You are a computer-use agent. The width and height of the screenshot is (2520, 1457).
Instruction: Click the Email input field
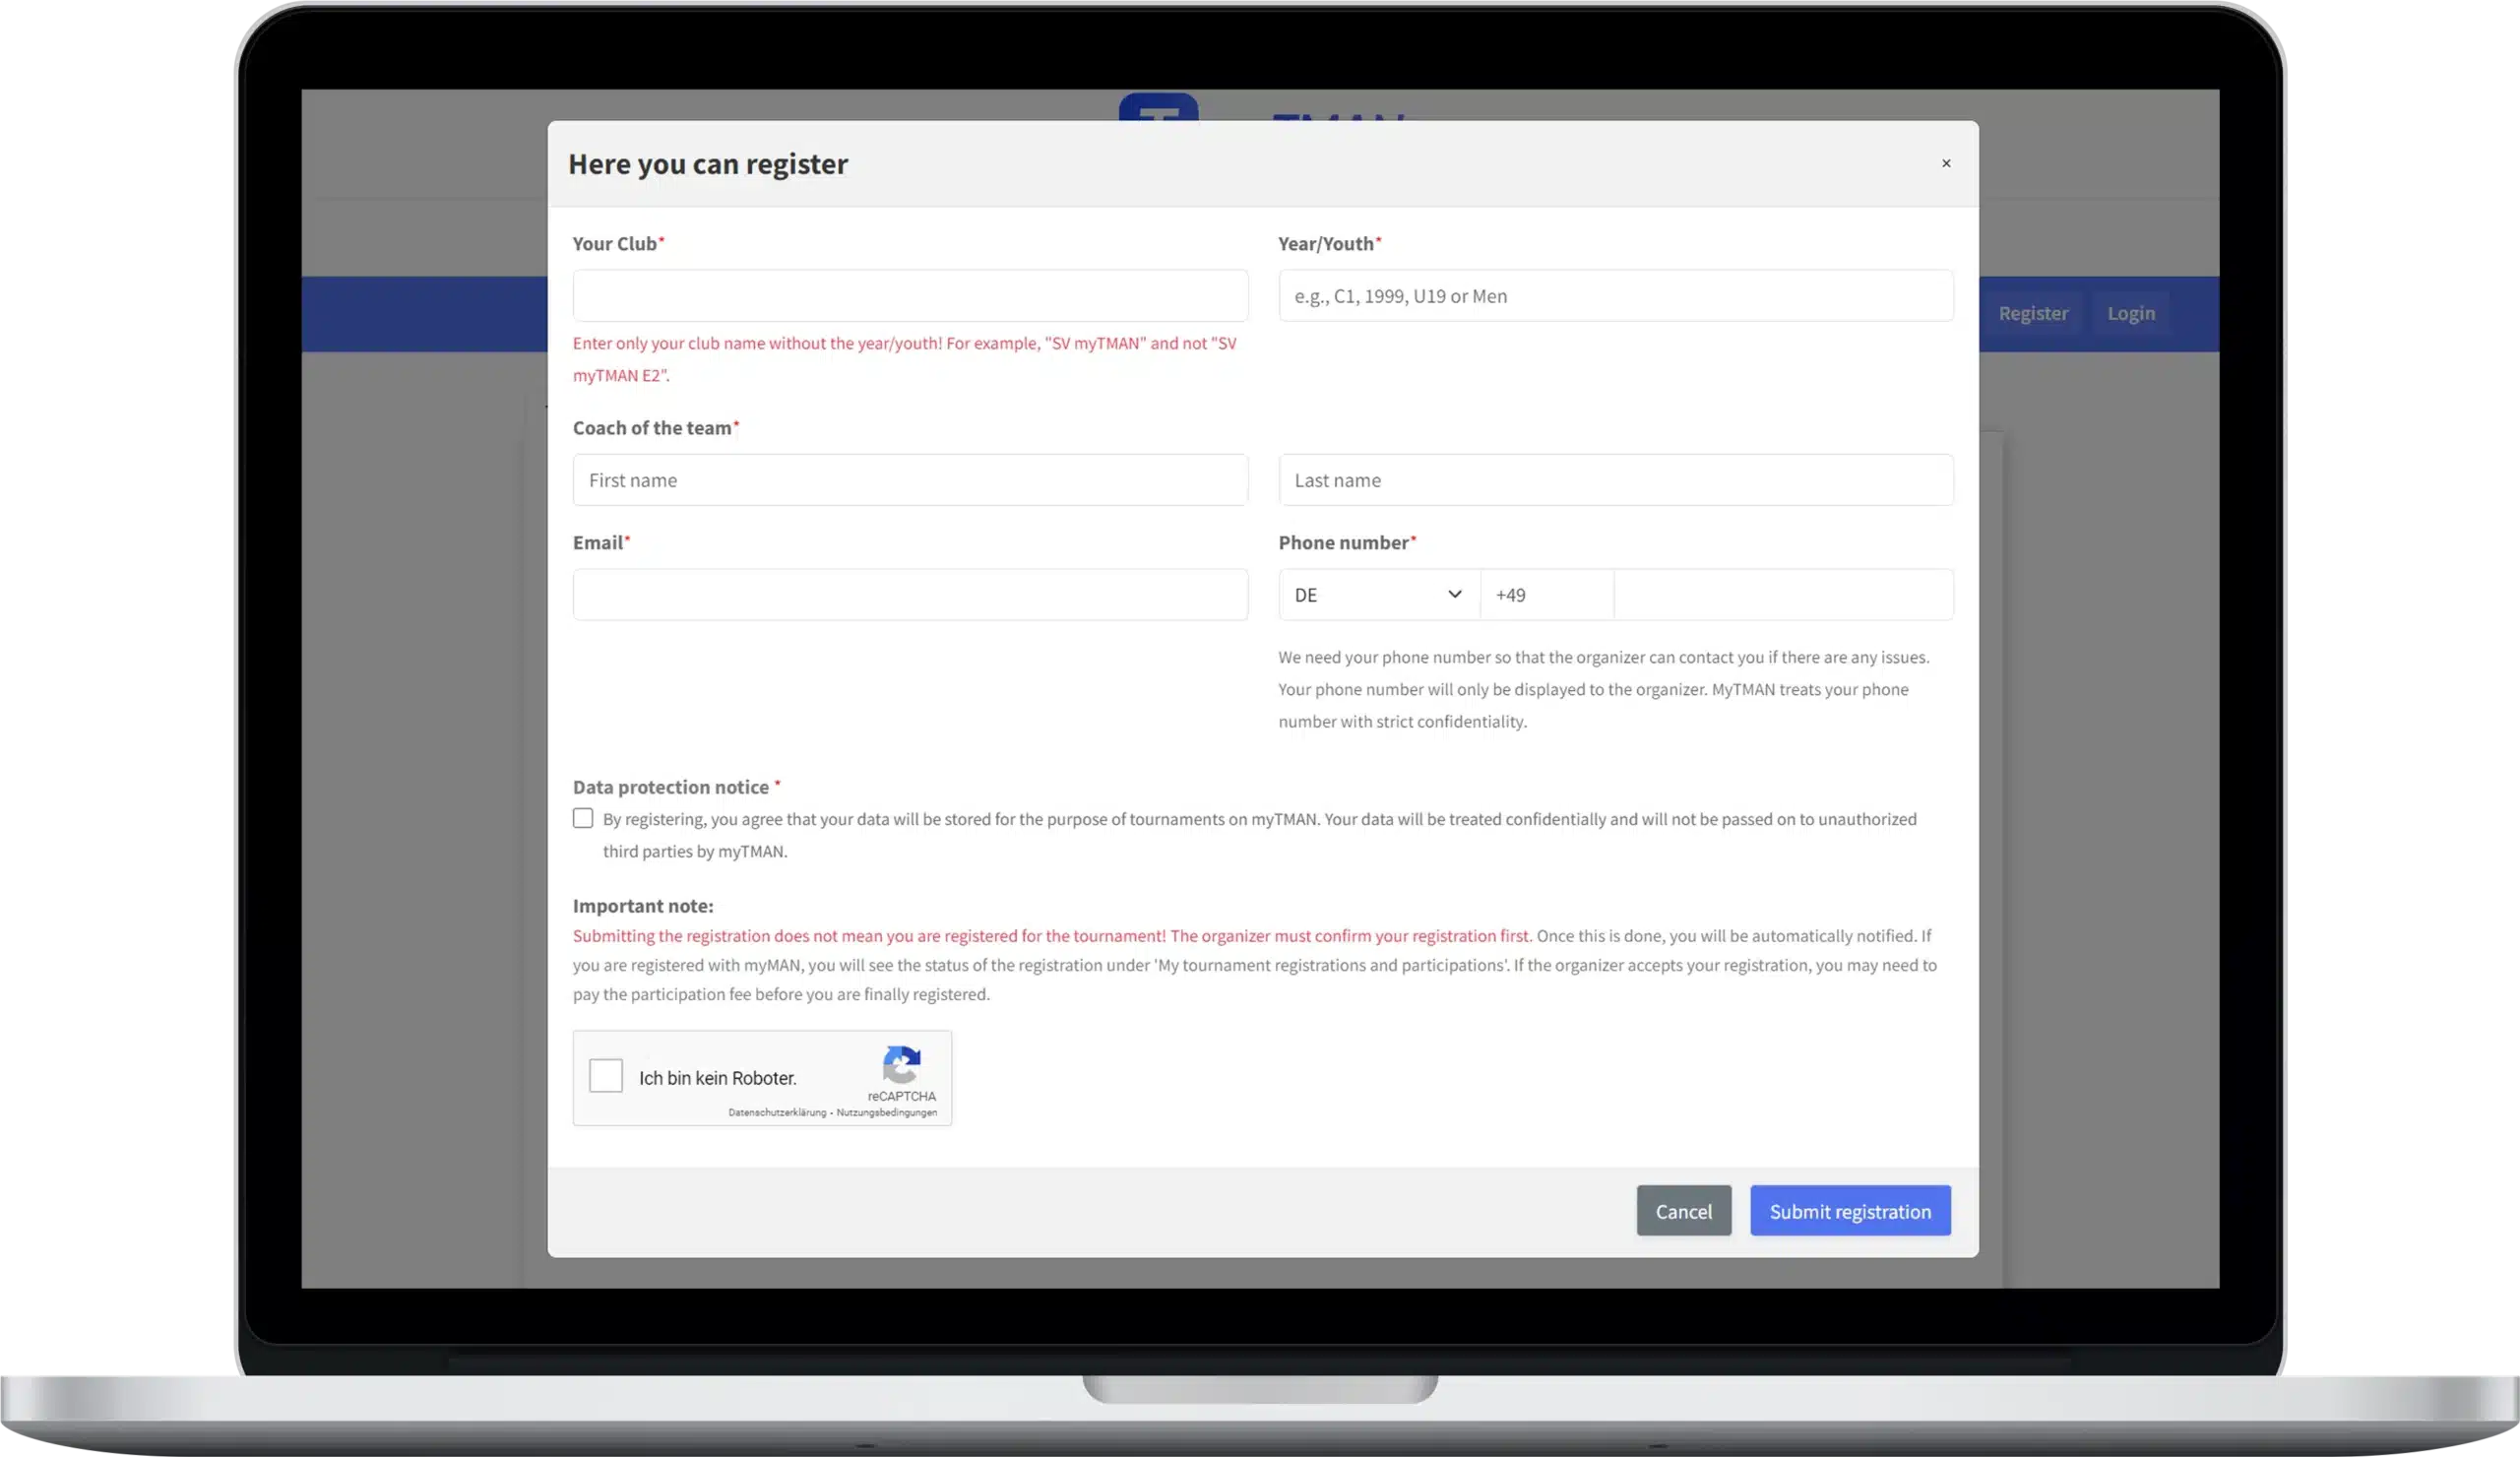pos(909,594)
